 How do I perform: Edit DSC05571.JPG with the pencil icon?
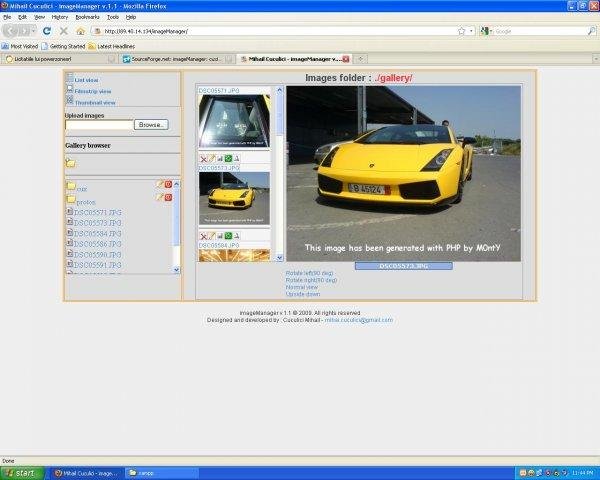coord(212,158)
